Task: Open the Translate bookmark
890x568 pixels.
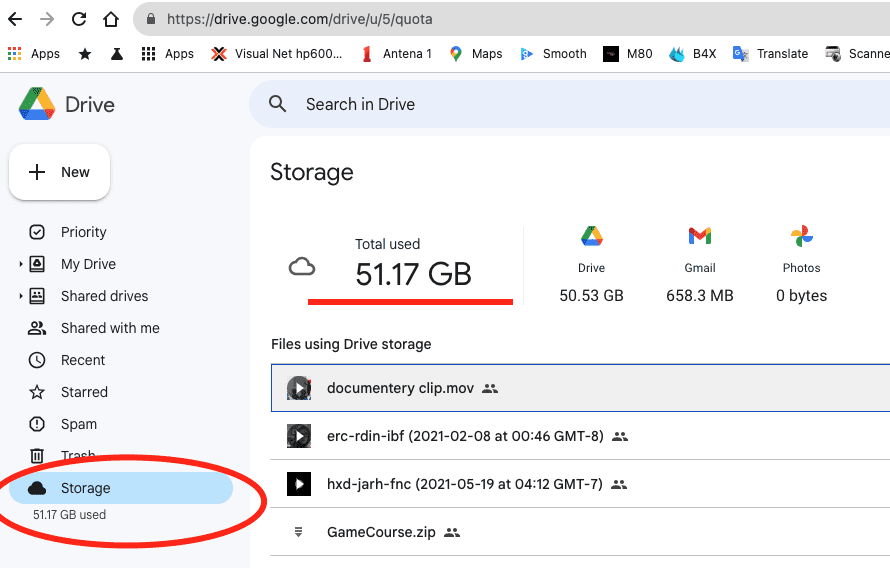Action: coord(770,53)
